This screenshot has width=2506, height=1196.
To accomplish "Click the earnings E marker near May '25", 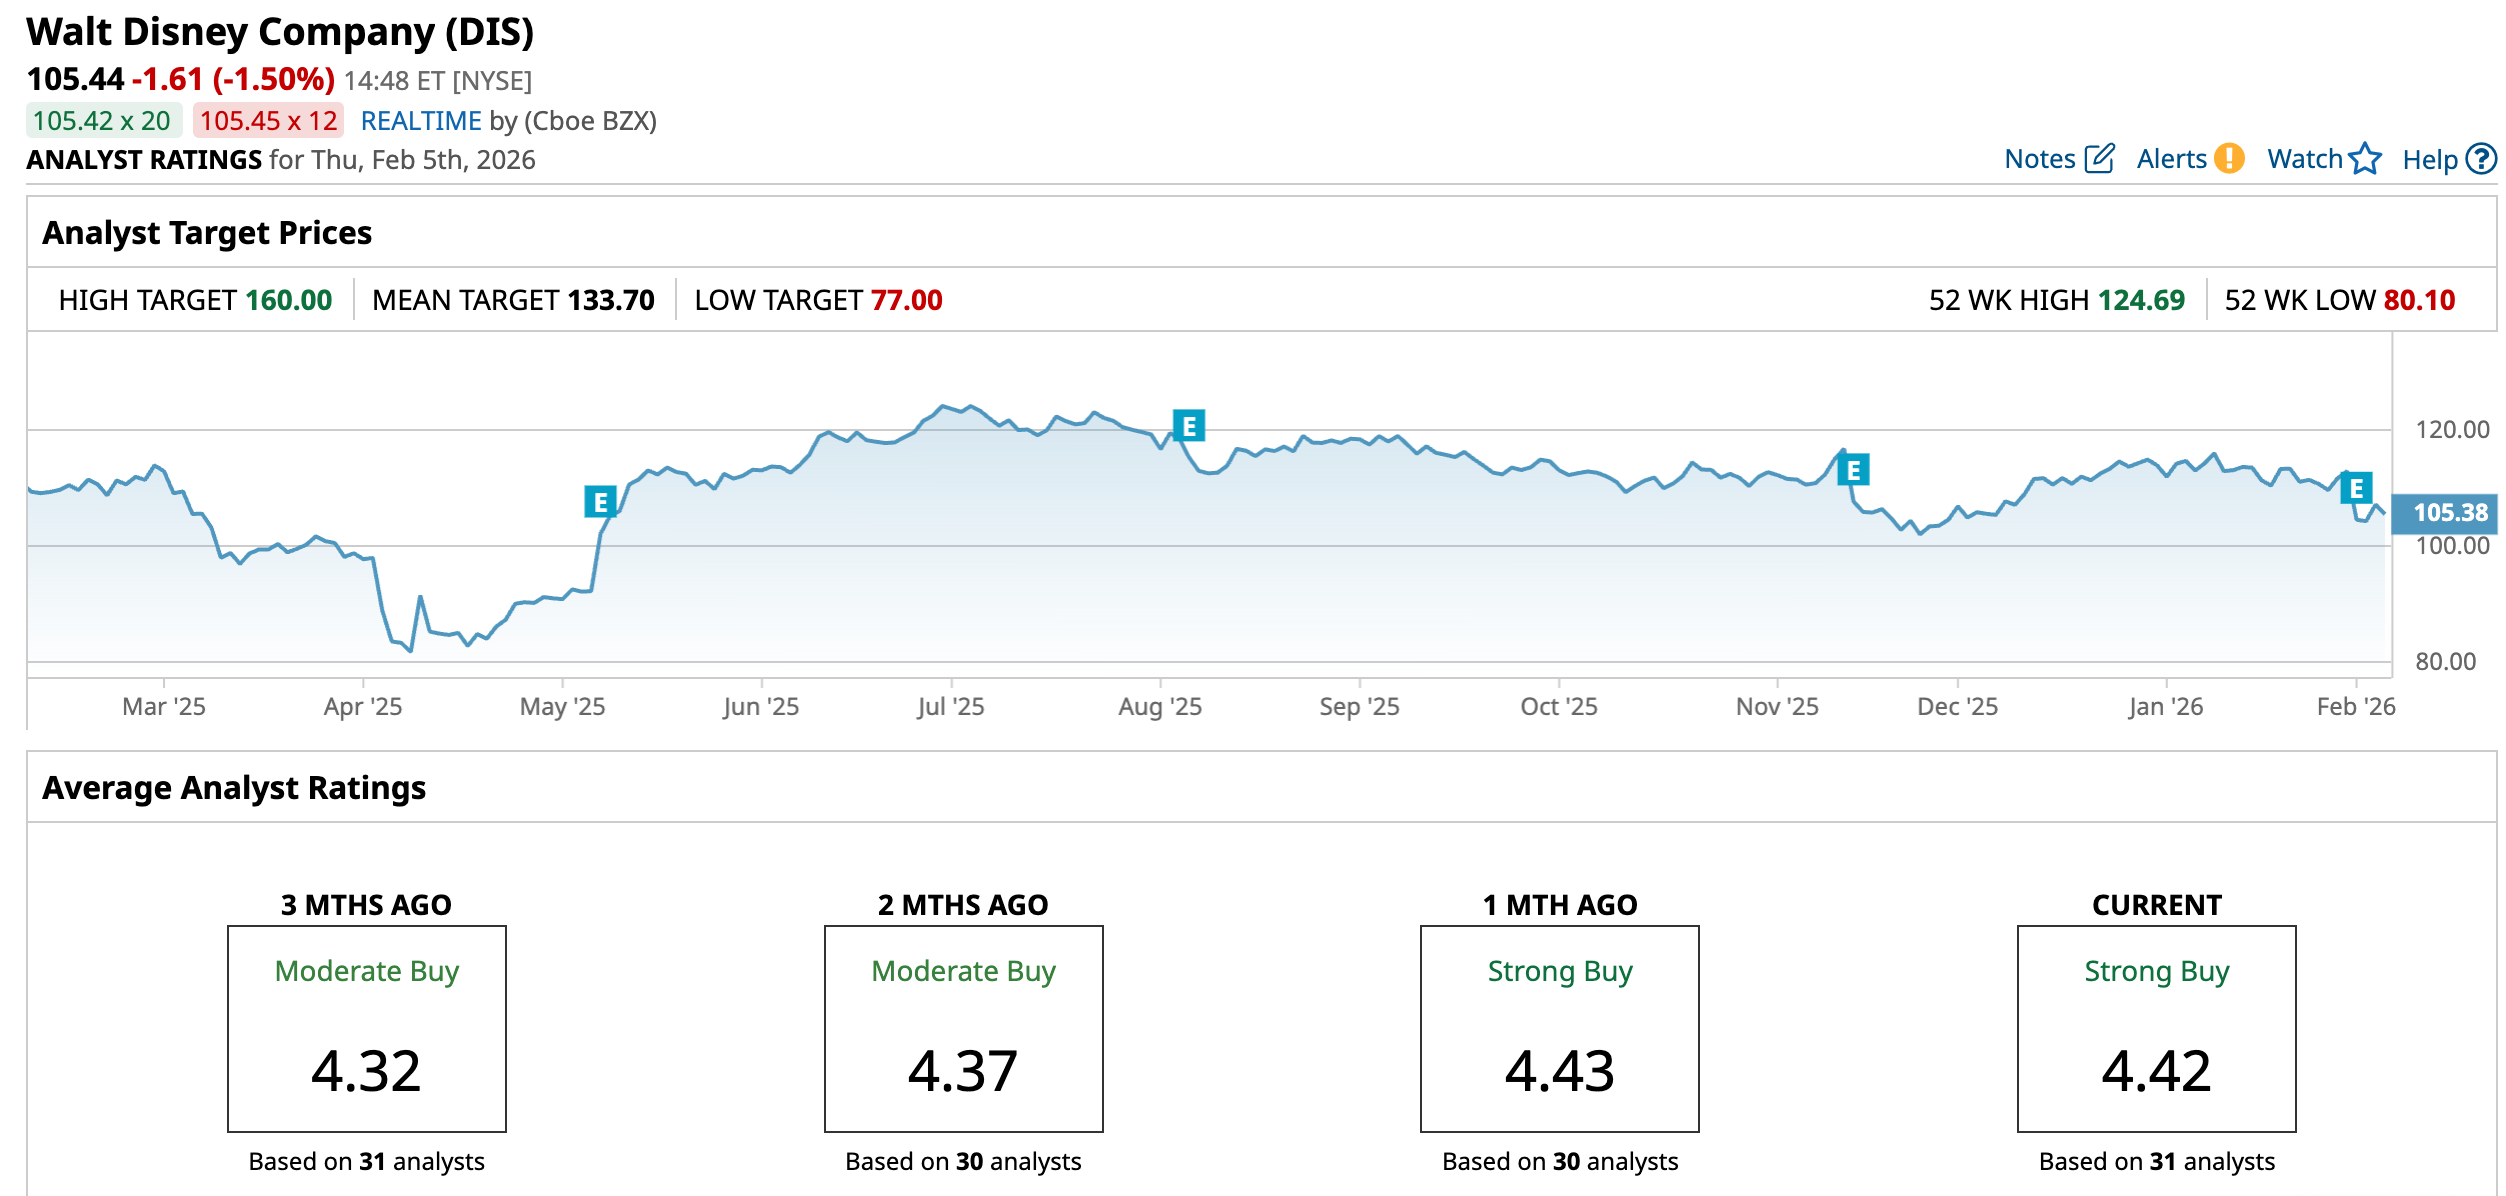I will [x=600, y=502].
